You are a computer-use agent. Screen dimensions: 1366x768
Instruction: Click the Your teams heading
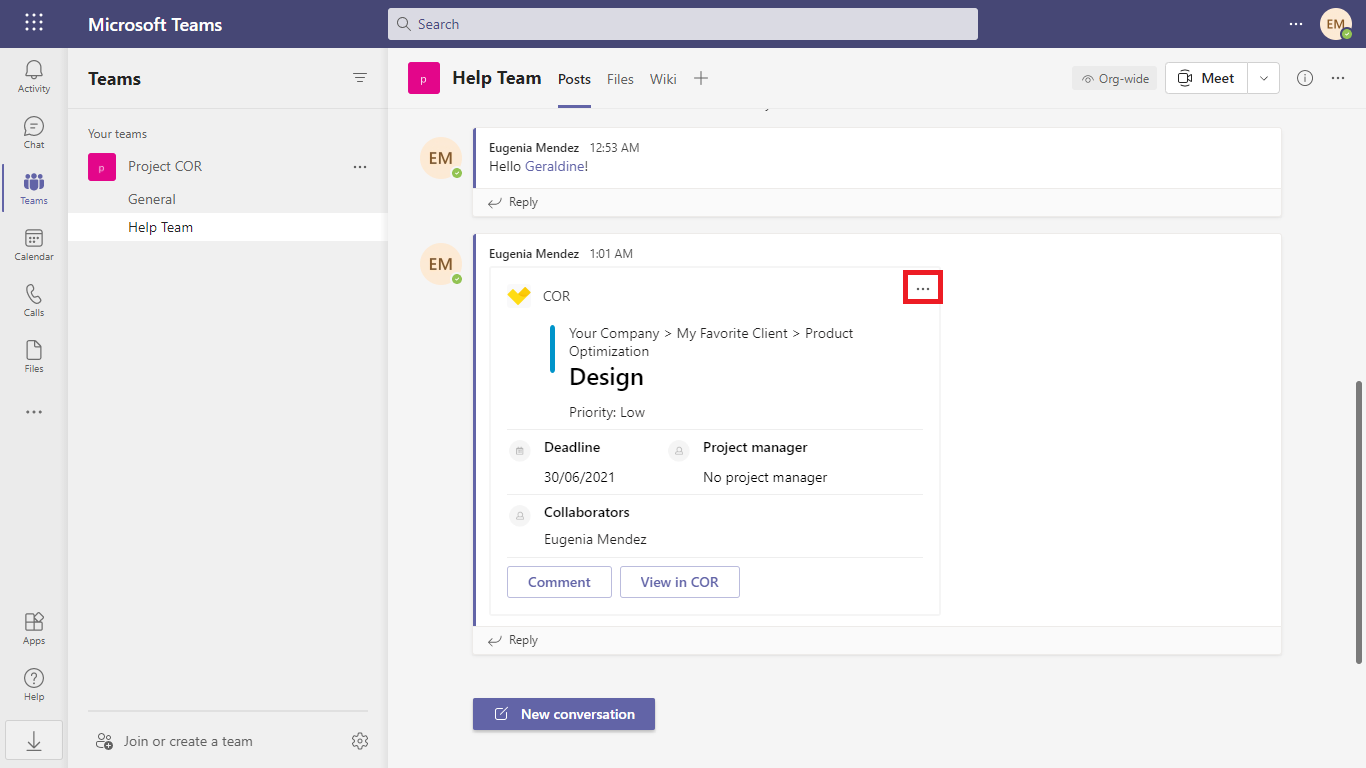(x=117, y=134)
